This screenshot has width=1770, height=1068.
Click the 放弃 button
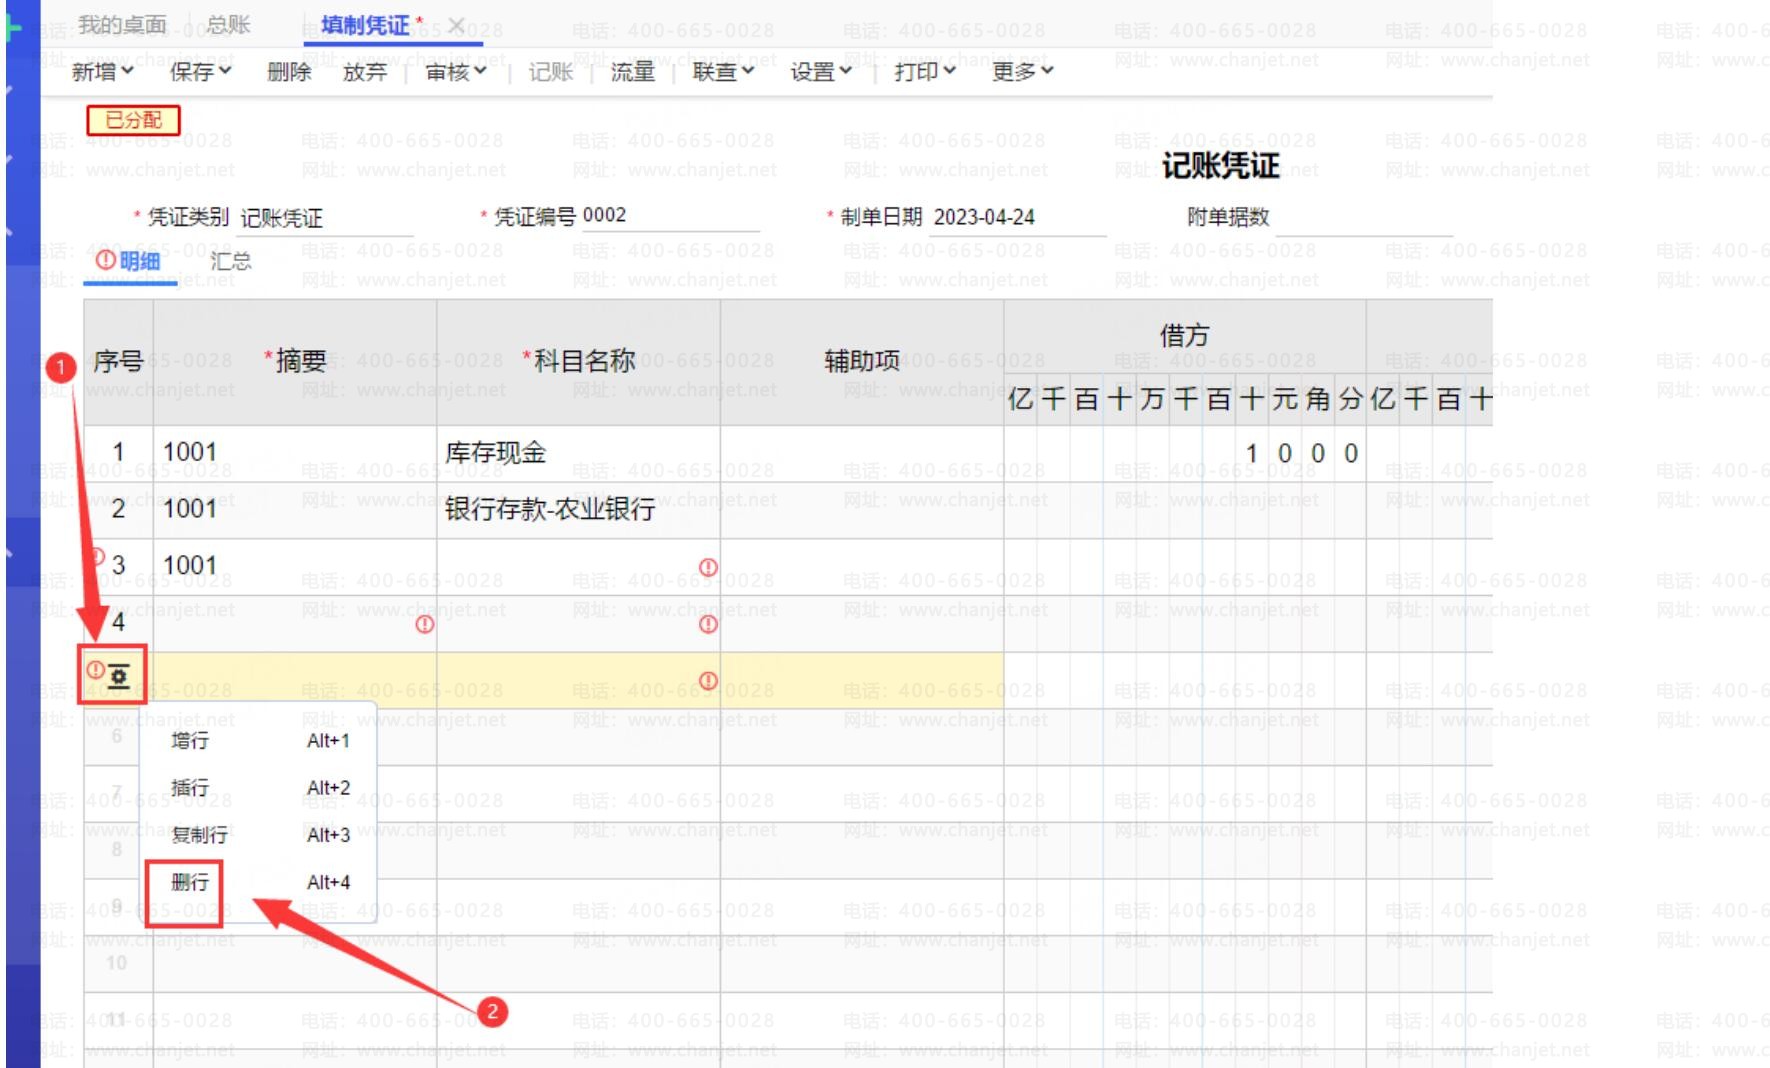coord(365,71)
